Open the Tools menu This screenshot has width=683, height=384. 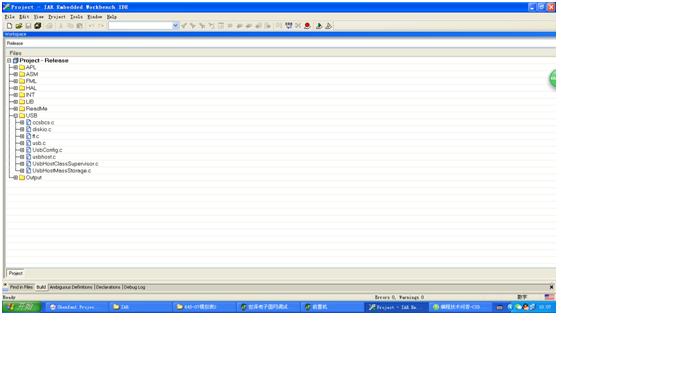[x=76, y=17]
